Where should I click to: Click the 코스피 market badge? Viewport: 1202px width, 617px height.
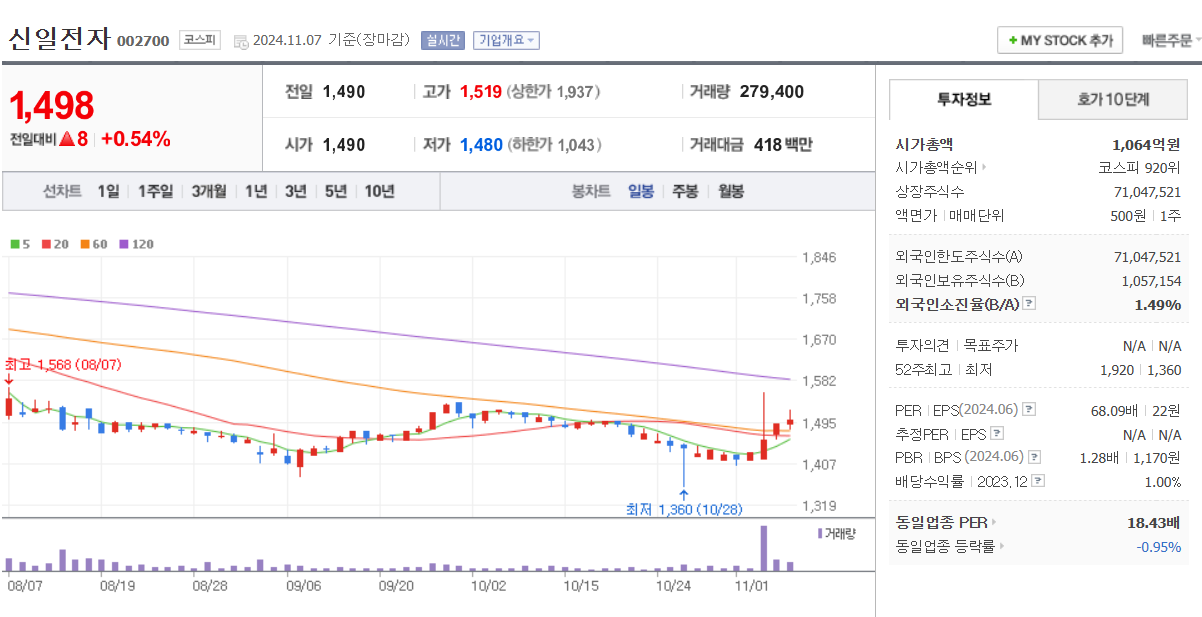tap(200, 40)
